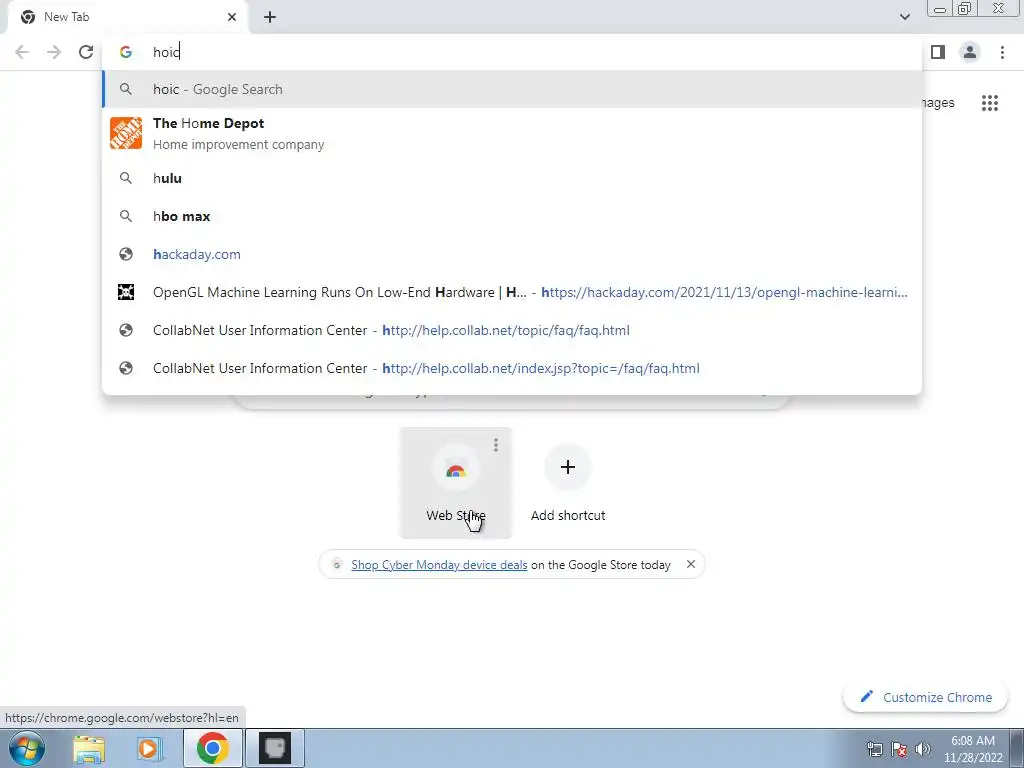
Task: Open CollabNet topic/faq/faq.html suggestion
Action: (512, 330)
